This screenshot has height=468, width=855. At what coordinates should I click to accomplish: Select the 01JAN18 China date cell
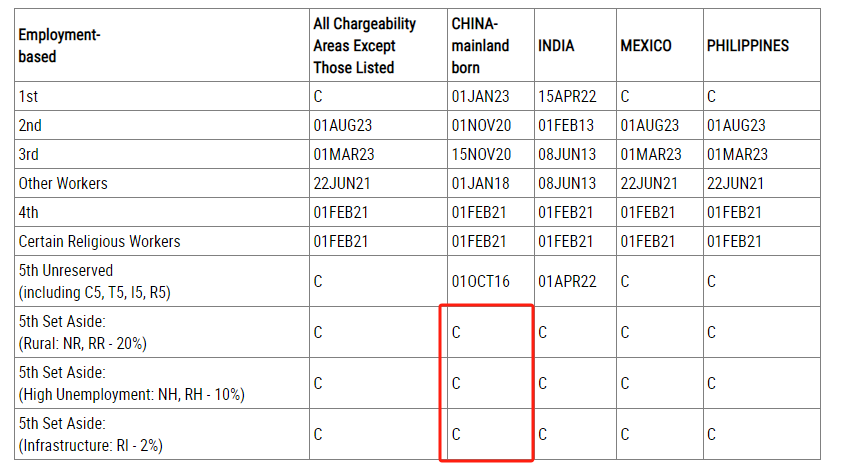pos(480,184)
